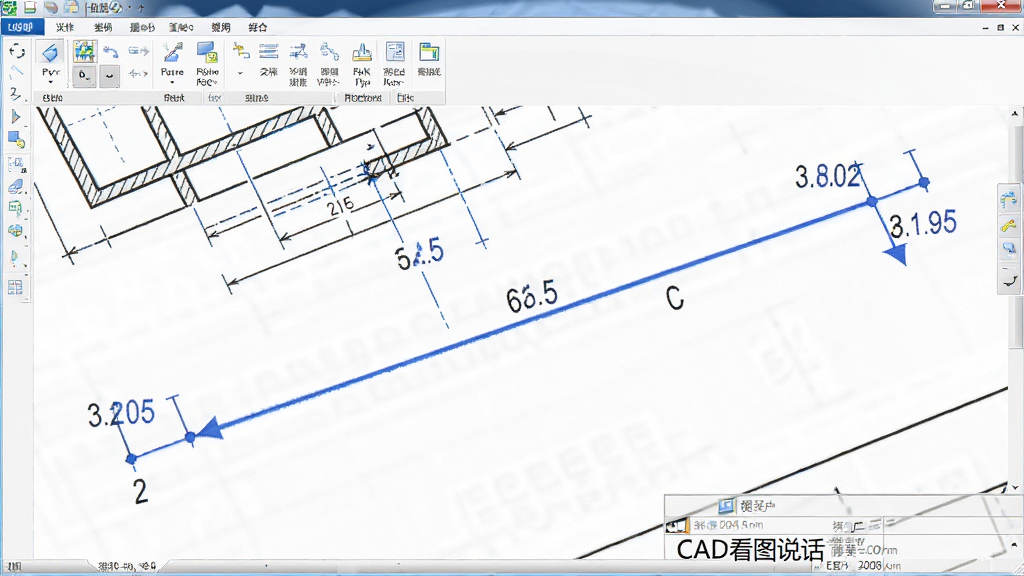This screenshot has height=576, width=1024.
Task: Click the dimension value 215 near the wall
Action: 340,206
